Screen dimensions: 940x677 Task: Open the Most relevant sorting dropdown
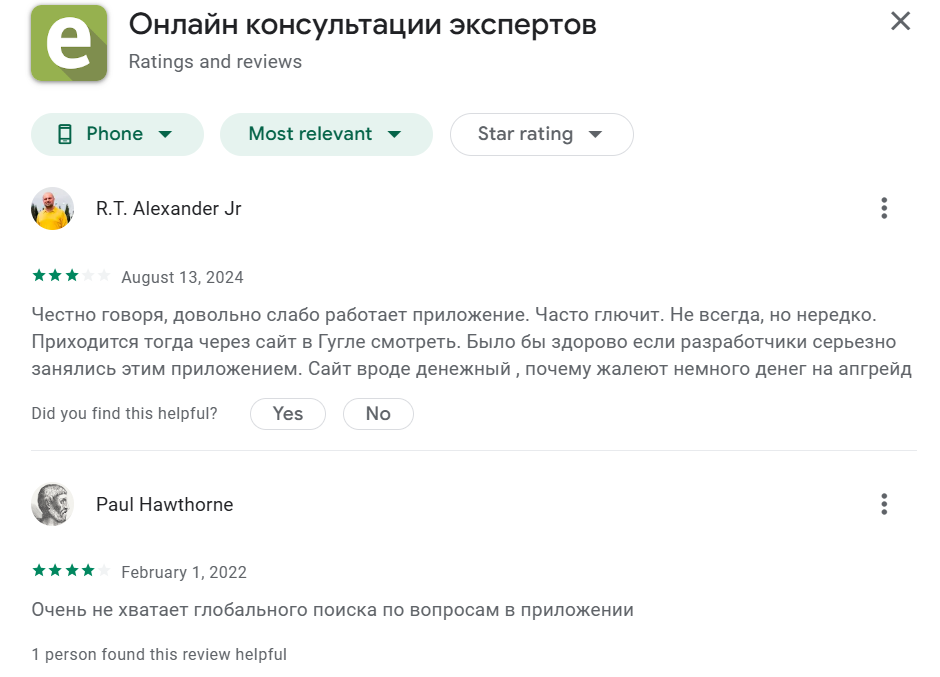(x=326, y=134)
